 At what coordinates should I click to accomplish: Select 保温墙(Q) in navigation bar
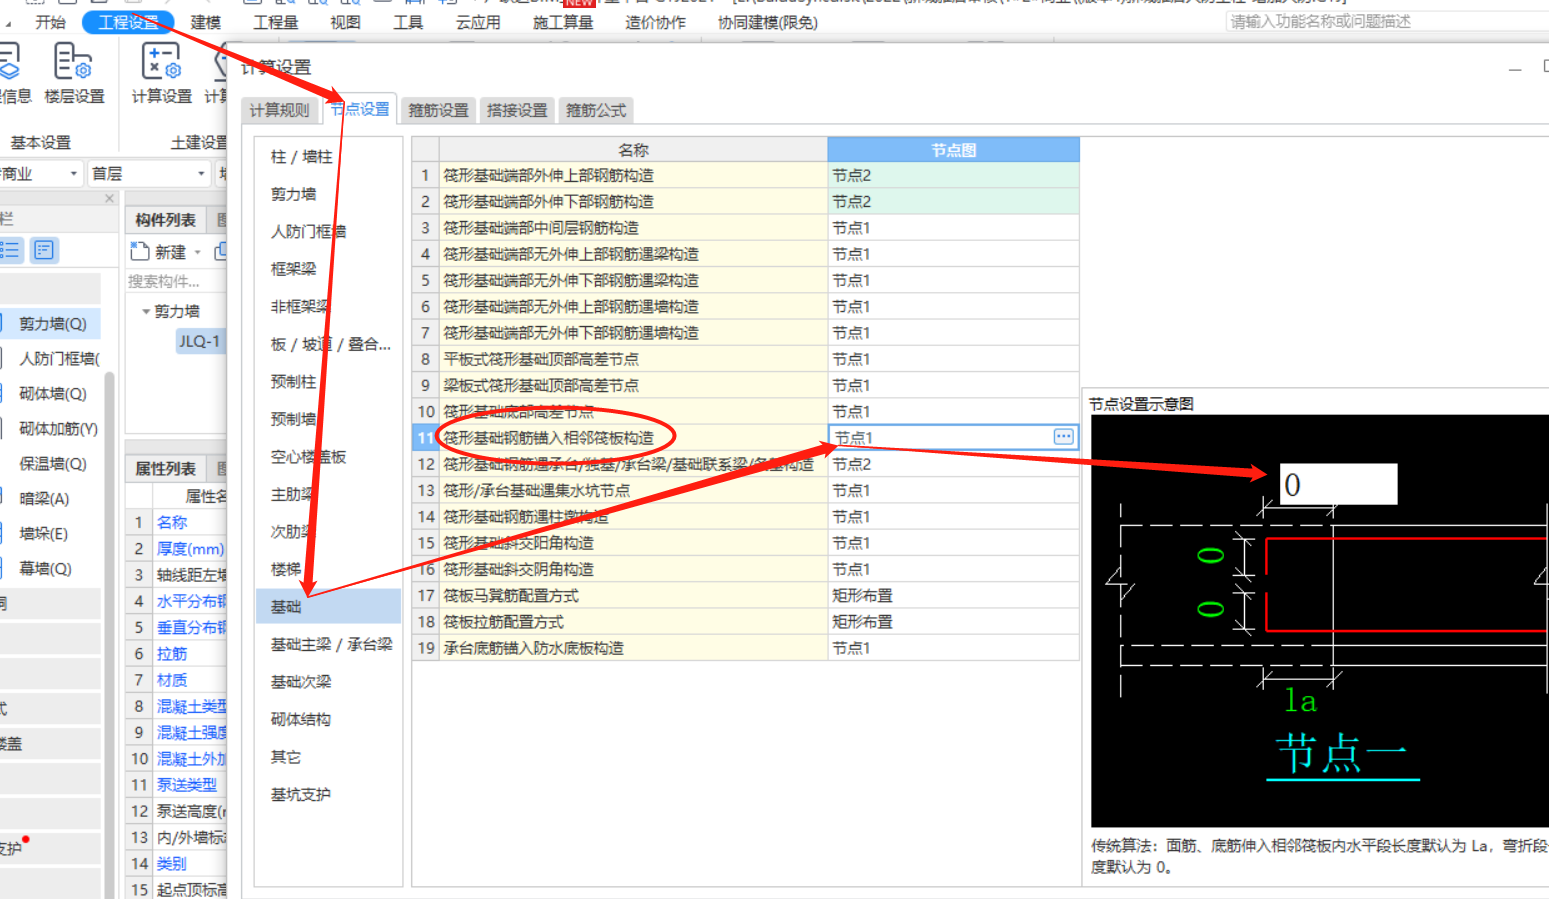[52, 464]
